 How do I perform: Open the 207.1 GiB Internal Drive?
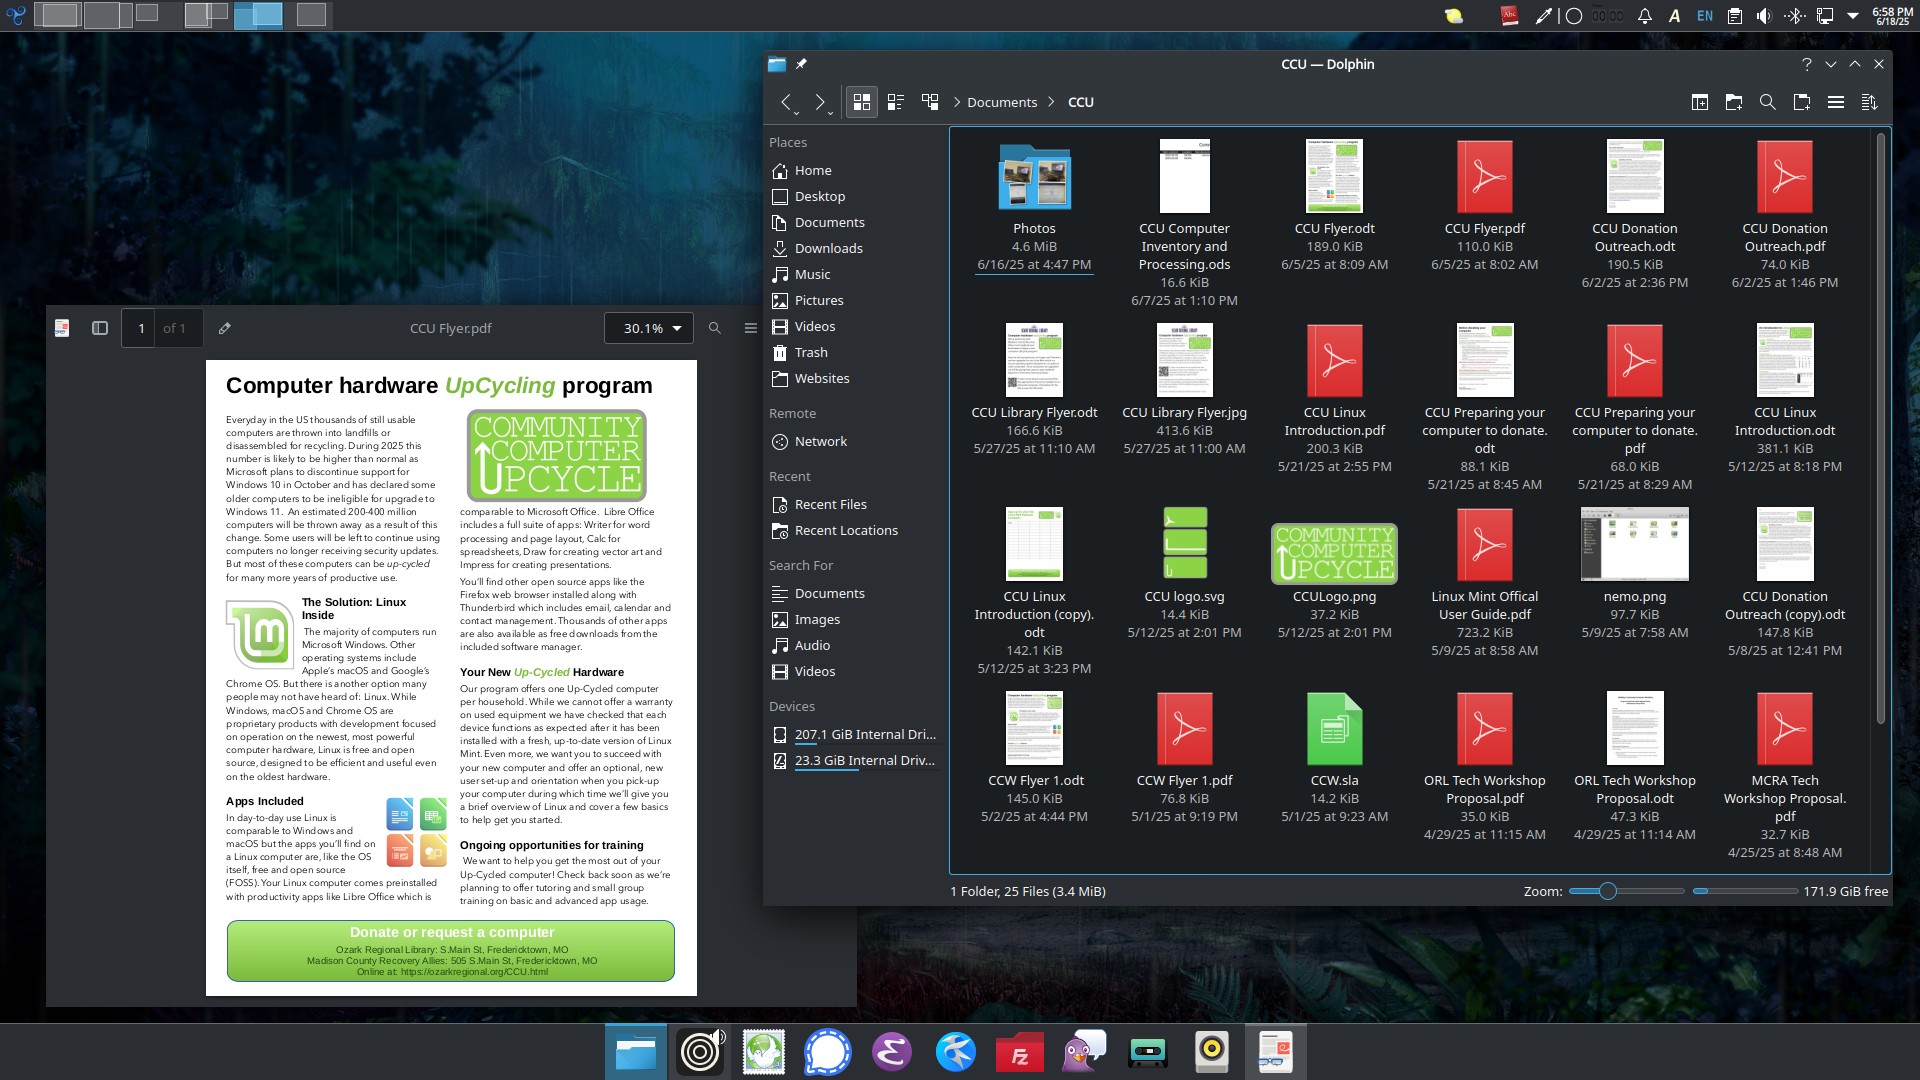click(x=864, y=734)
